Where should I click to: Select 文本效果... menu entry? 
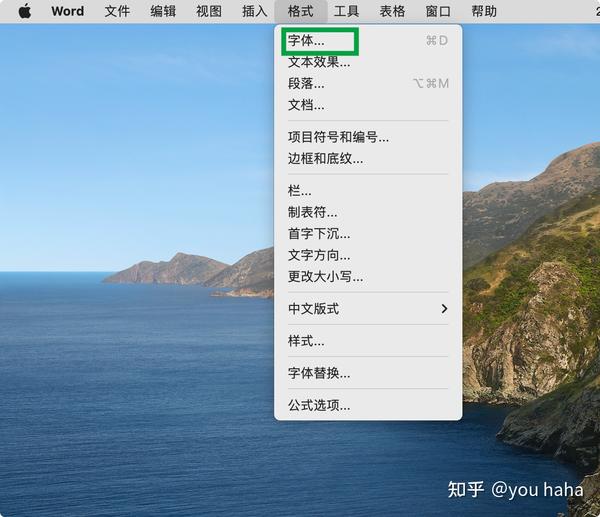click(x=368, y=62)
